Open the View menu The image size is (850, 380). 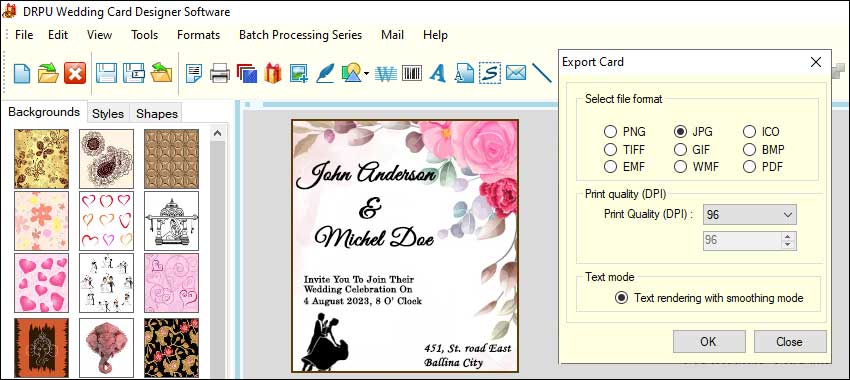click(x=99, y=35)
